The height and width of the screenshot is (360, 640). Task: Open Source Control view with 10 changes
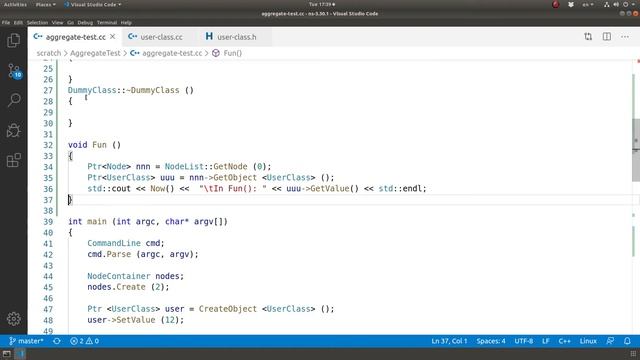click(14, 71)
